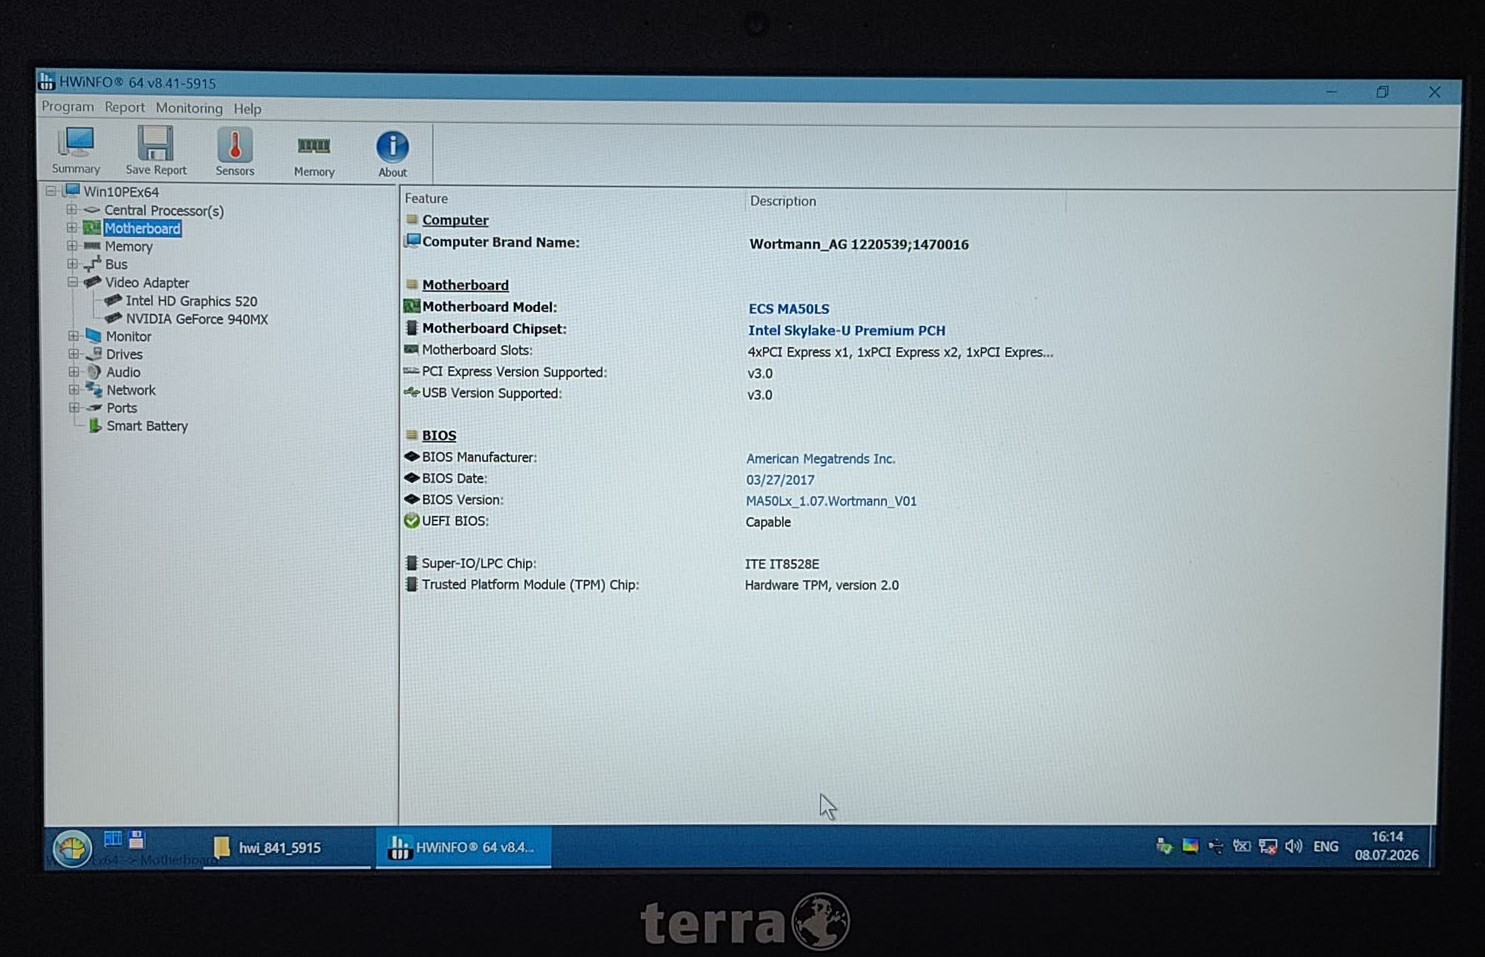Select Win10PEx64 in the tree
1485x957 pixels.
(121, 192)
